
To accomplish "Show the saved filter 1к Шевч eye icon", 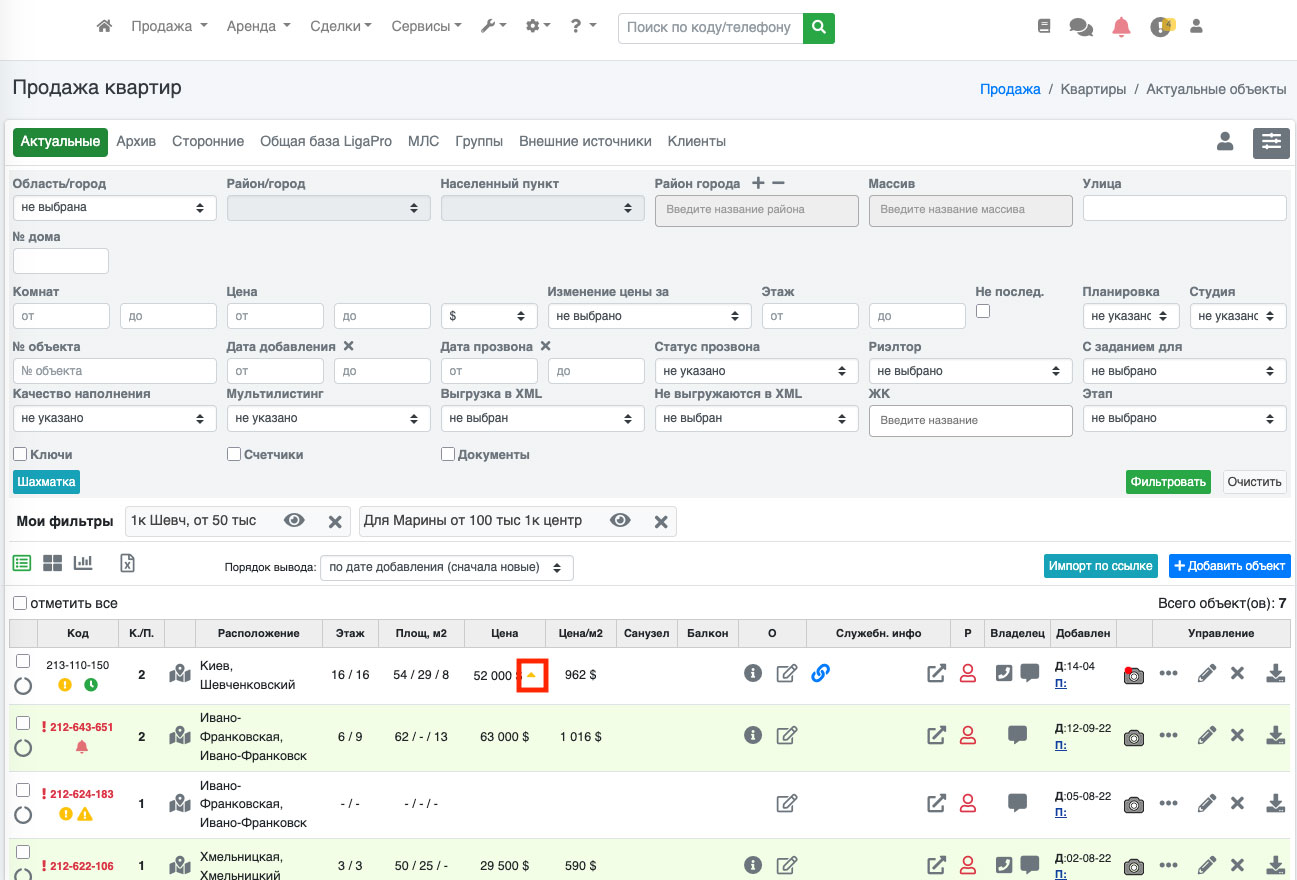I will coord(294,521).
